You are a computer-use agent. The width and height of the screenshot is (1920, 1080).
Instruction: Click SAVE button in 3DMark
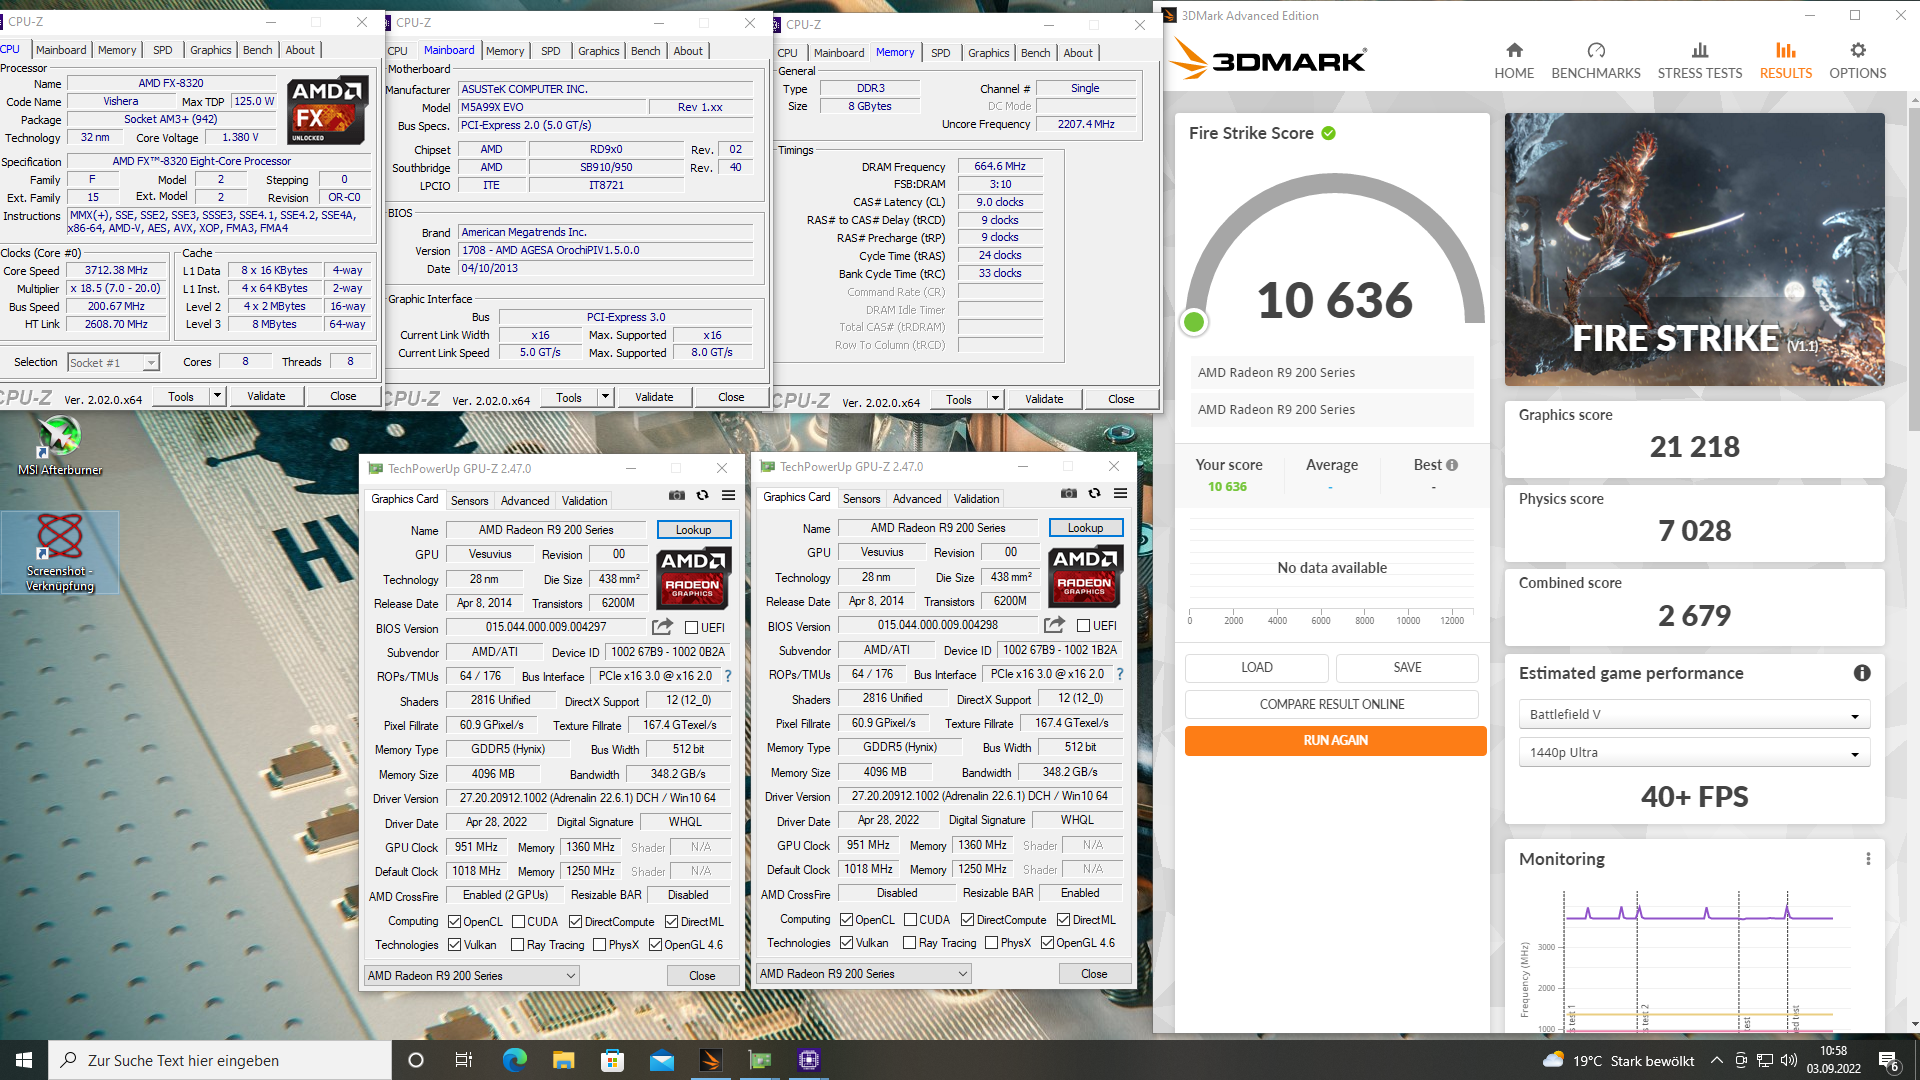[x=1407, y=668]
